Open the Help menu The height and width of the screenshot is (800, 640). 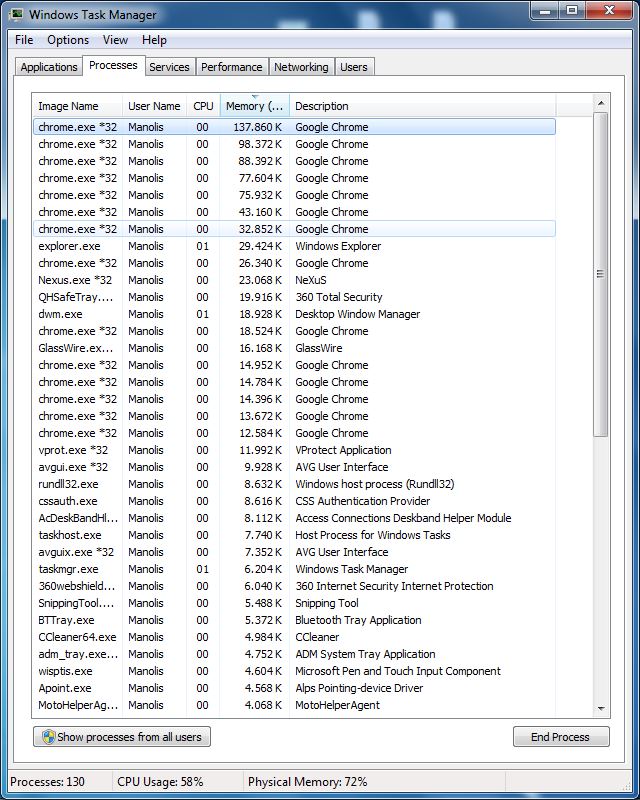point(154,40)
